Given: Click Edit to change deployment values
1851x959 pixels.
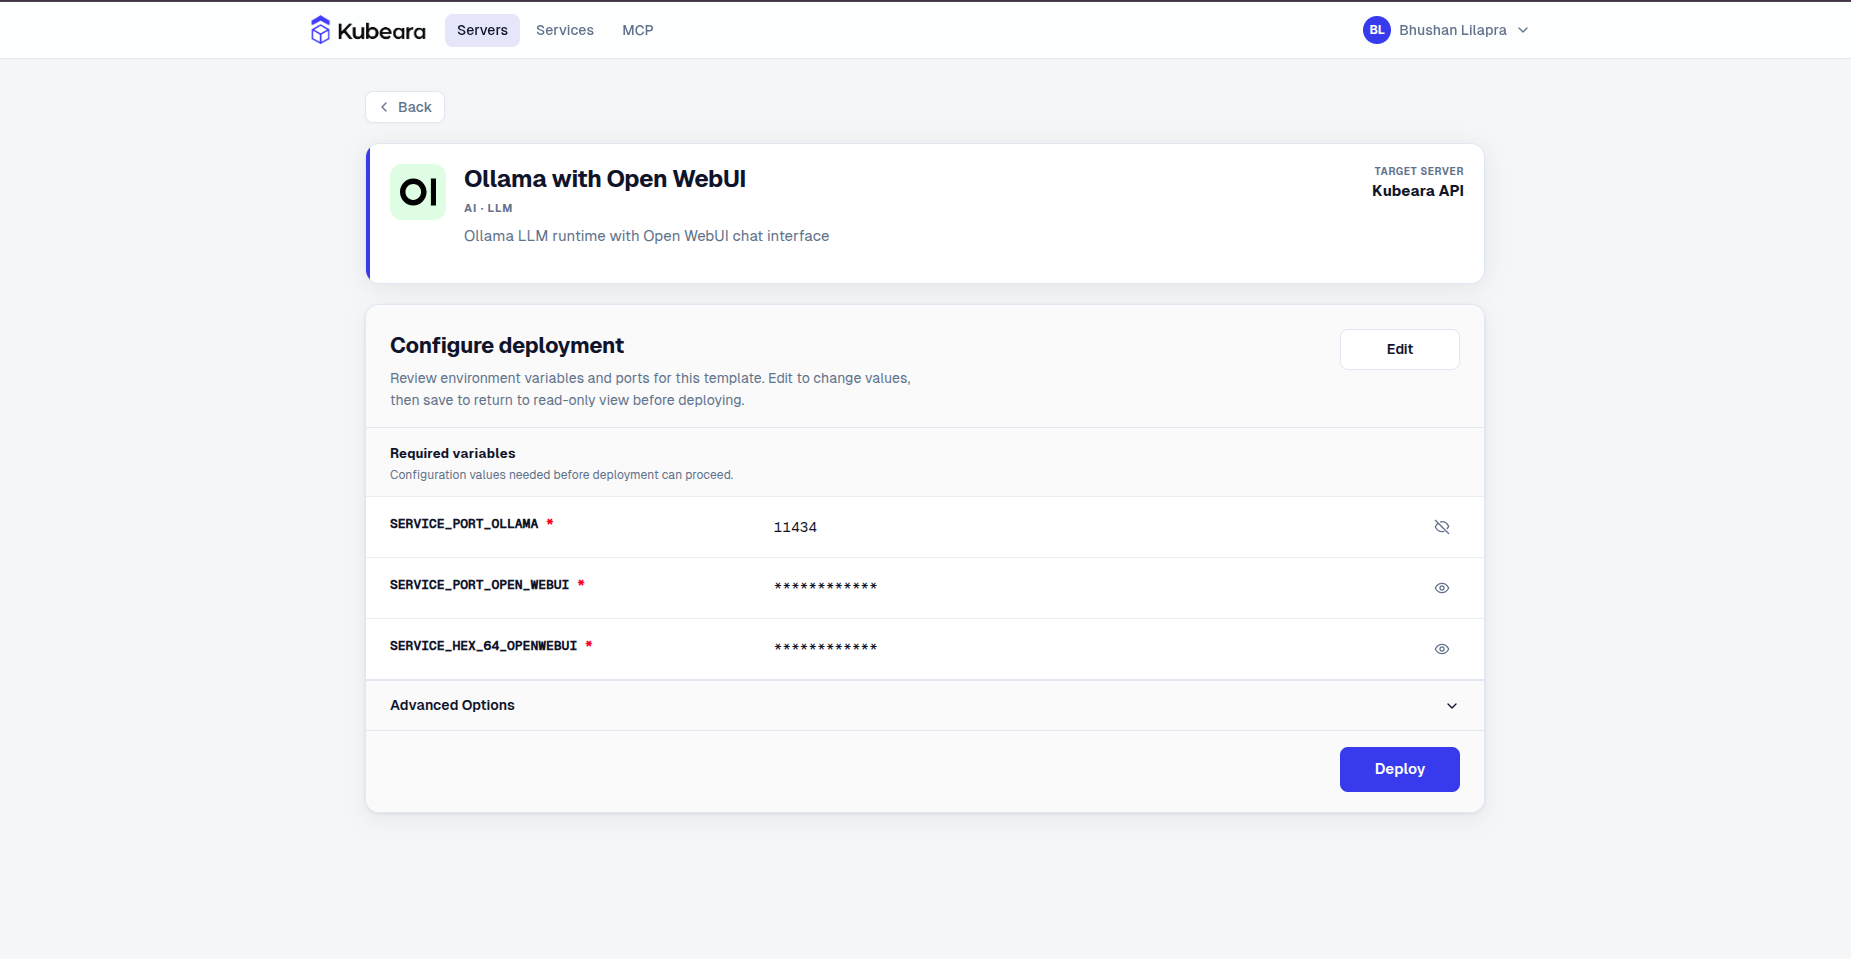Looking at the screenshot, I should pyautogui.click(x=1400, y=349).
